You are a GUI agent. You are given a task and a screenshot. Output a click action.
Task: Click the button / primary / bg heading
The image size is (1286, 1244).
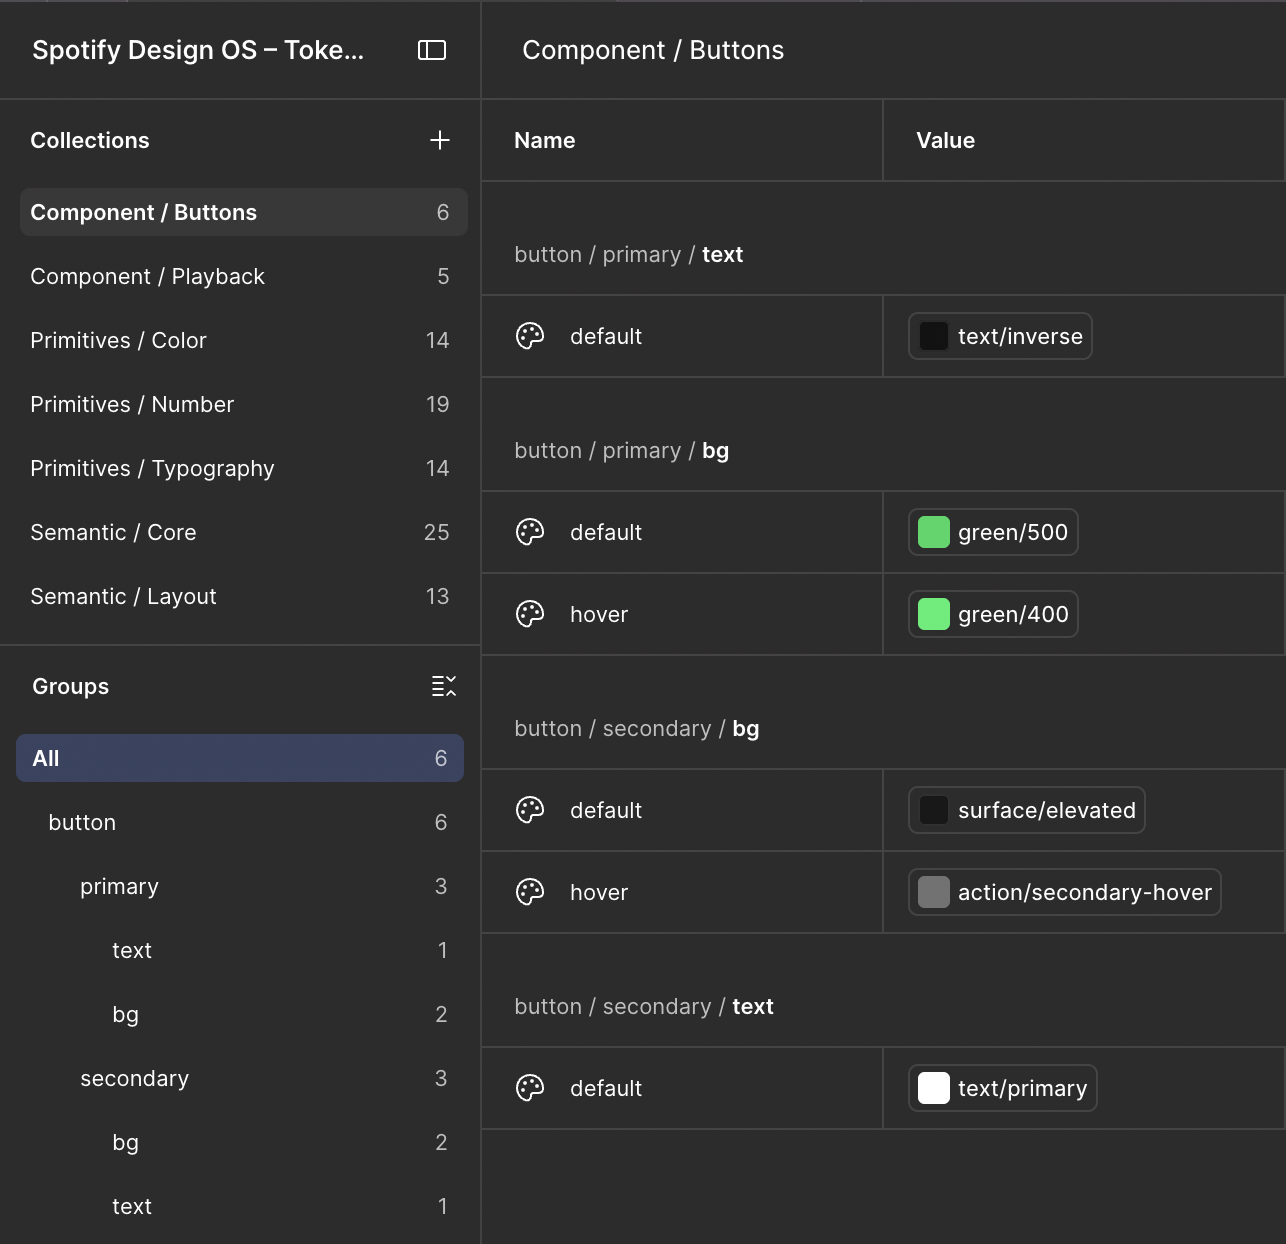click(x=622, y=450)
